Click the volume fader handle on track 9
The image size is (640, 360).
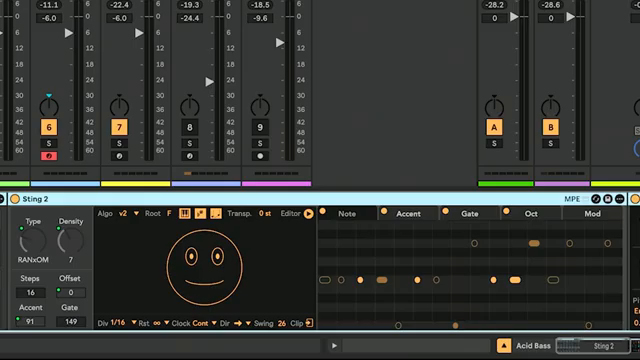click(x=280, y=42)
